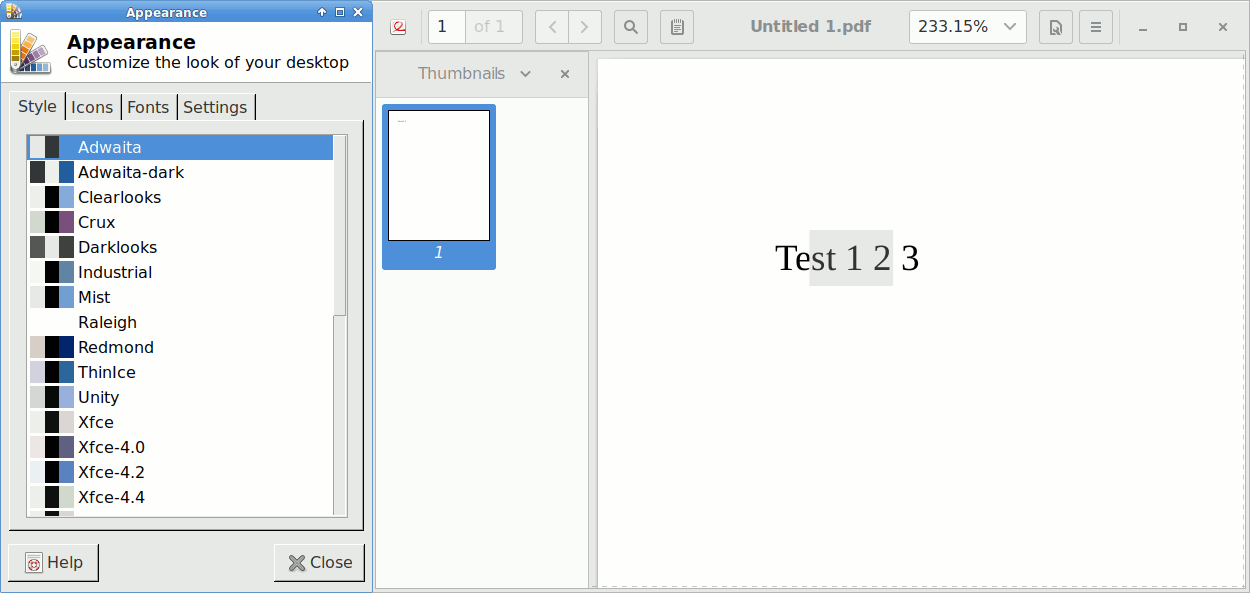Click the Close button in Appearance
The image size is (1250, 593).
click(x=320, y=563)
